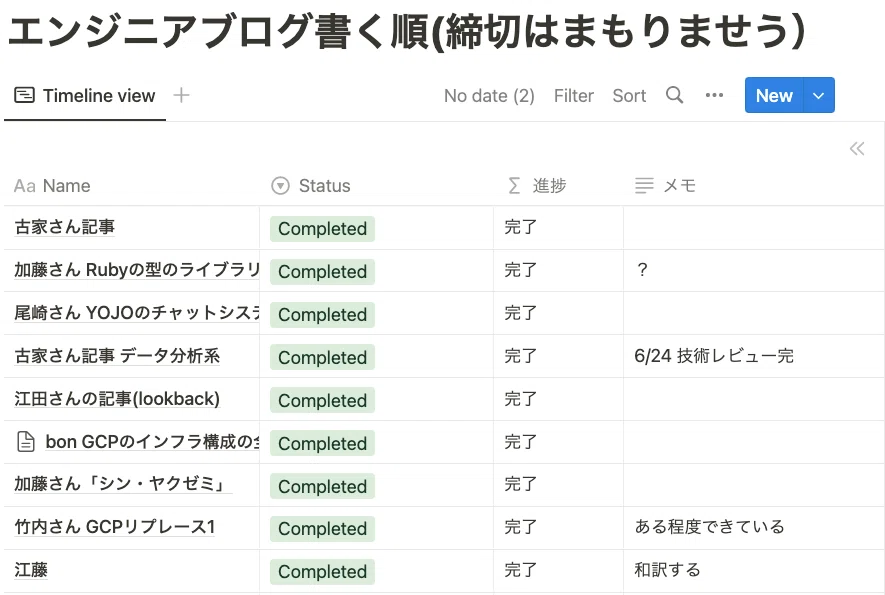Image resolution: width=885 pixels, height=595 pixels.
Task: Click the blue New button
Action: tap(774, 95)
